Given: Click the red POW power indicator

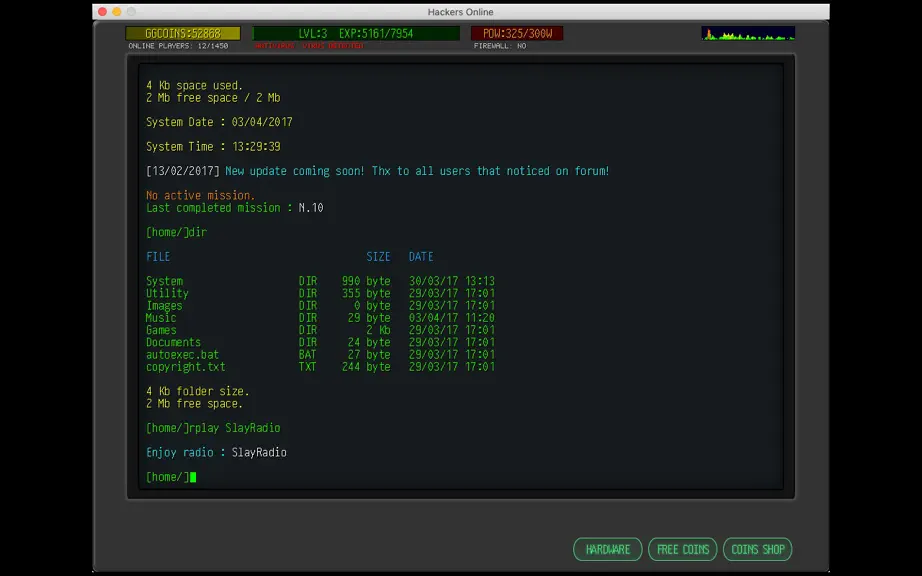Looking at the screenshot, I should click(x=517, y=34).
